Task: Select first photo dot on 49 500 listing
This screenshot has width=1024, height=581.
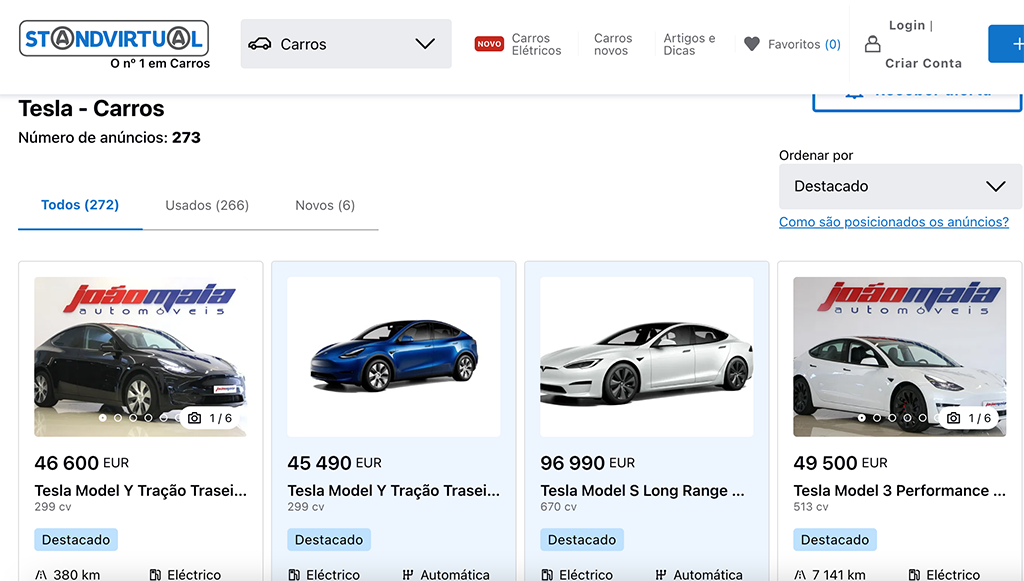Action: tap(861, 418)
